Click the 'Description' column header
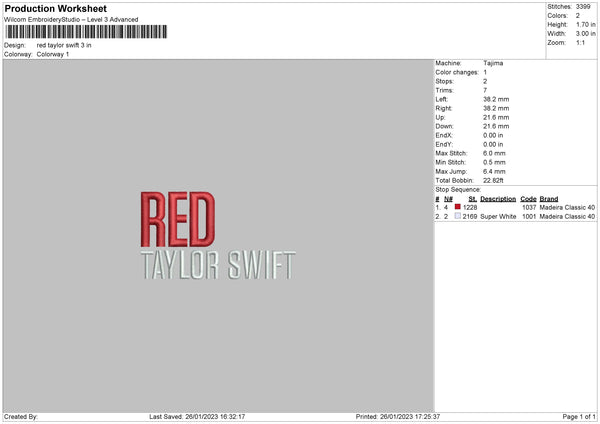Image resolution: width=600 pixels, height=424 pixels. [x=498, y=199]
